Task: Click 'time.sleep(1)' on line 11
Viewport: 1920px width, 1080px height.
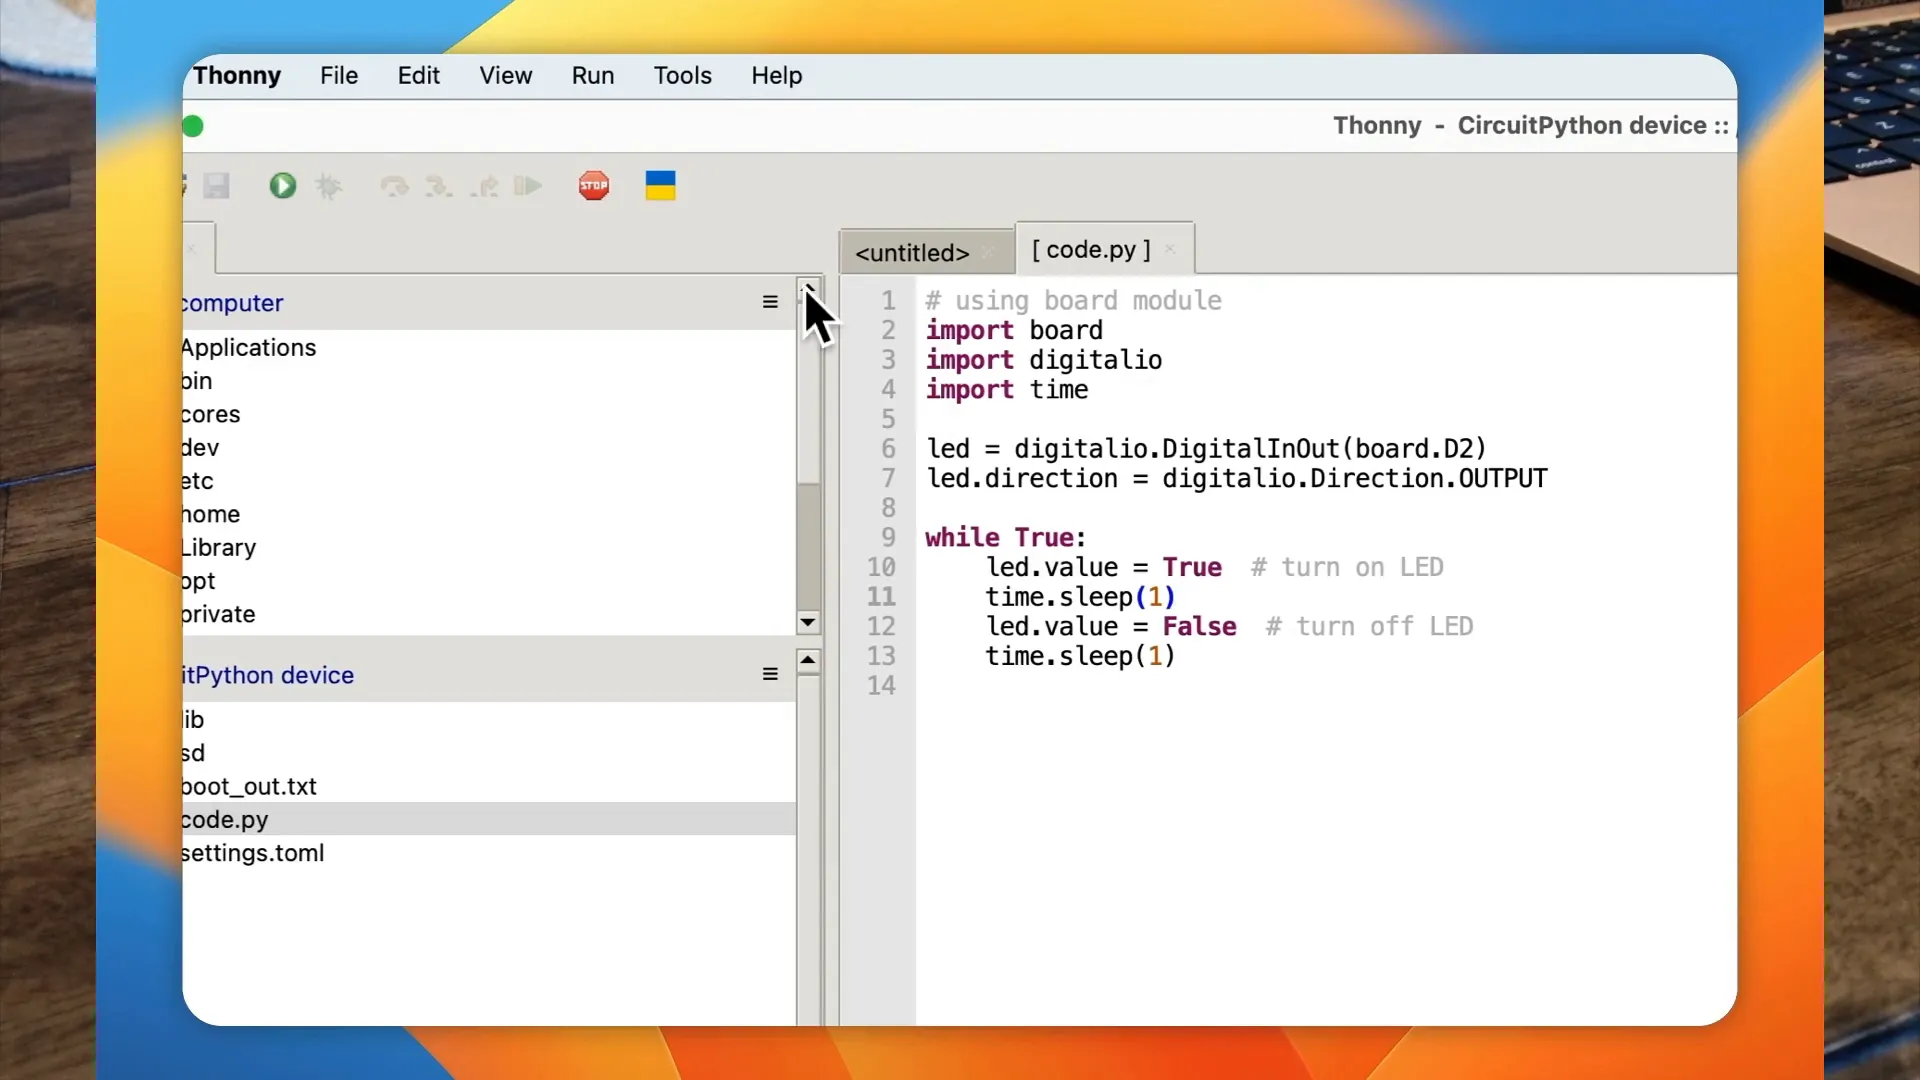Action: point(1080,597)
